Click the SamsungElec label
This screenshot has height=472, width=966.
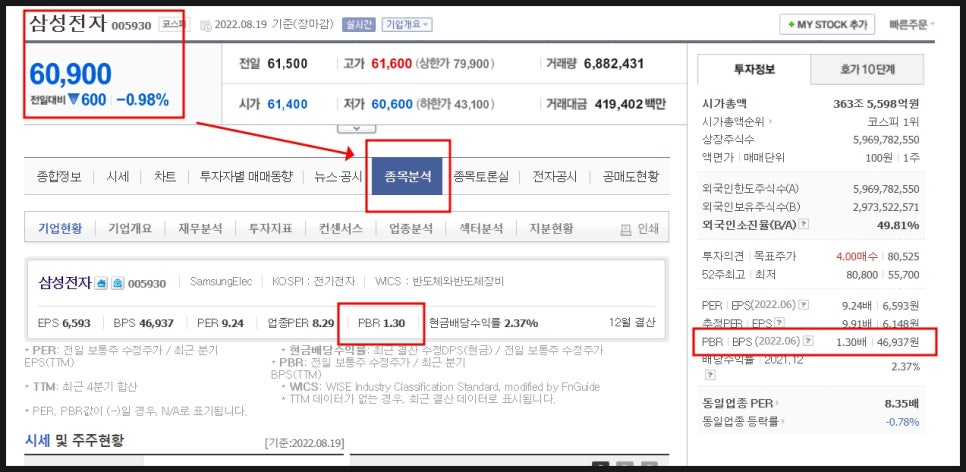pos(221,282)
